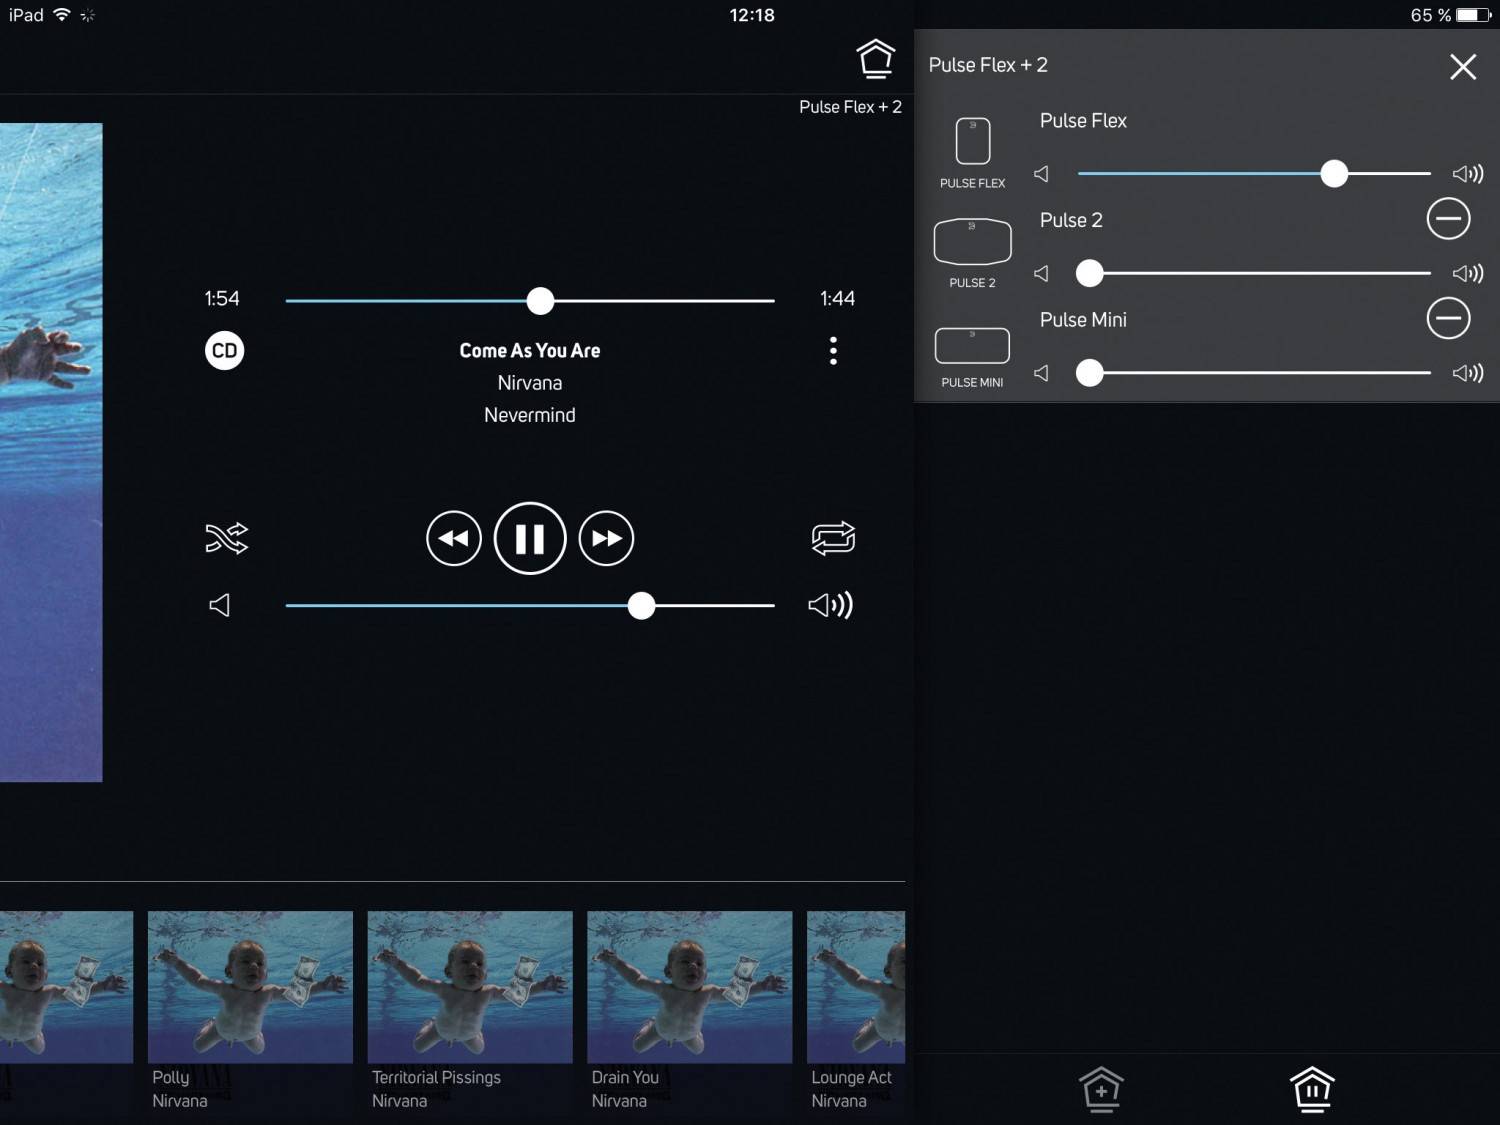Select the Pulse Flex speaker icon
The image size is (1500, 1125).
coord(973,141)
